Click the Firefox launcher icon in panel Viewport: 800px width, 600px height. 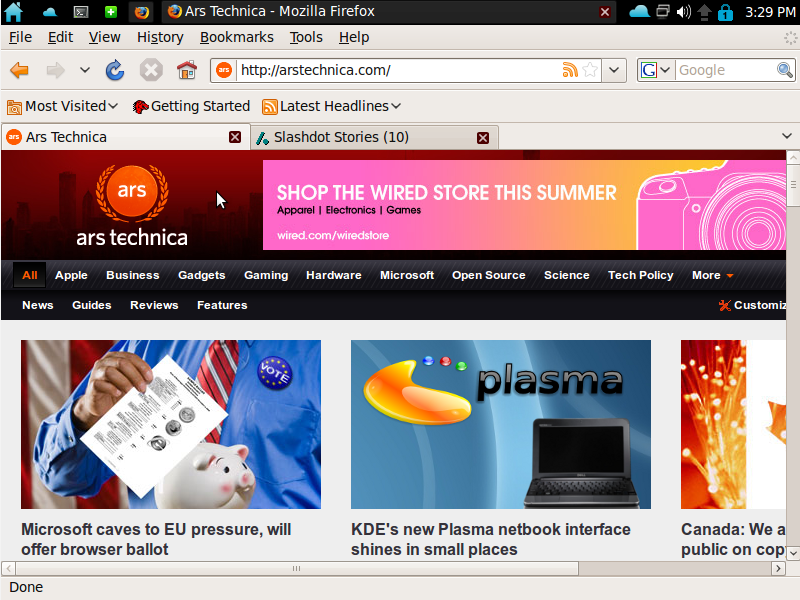tap(142, 12)
